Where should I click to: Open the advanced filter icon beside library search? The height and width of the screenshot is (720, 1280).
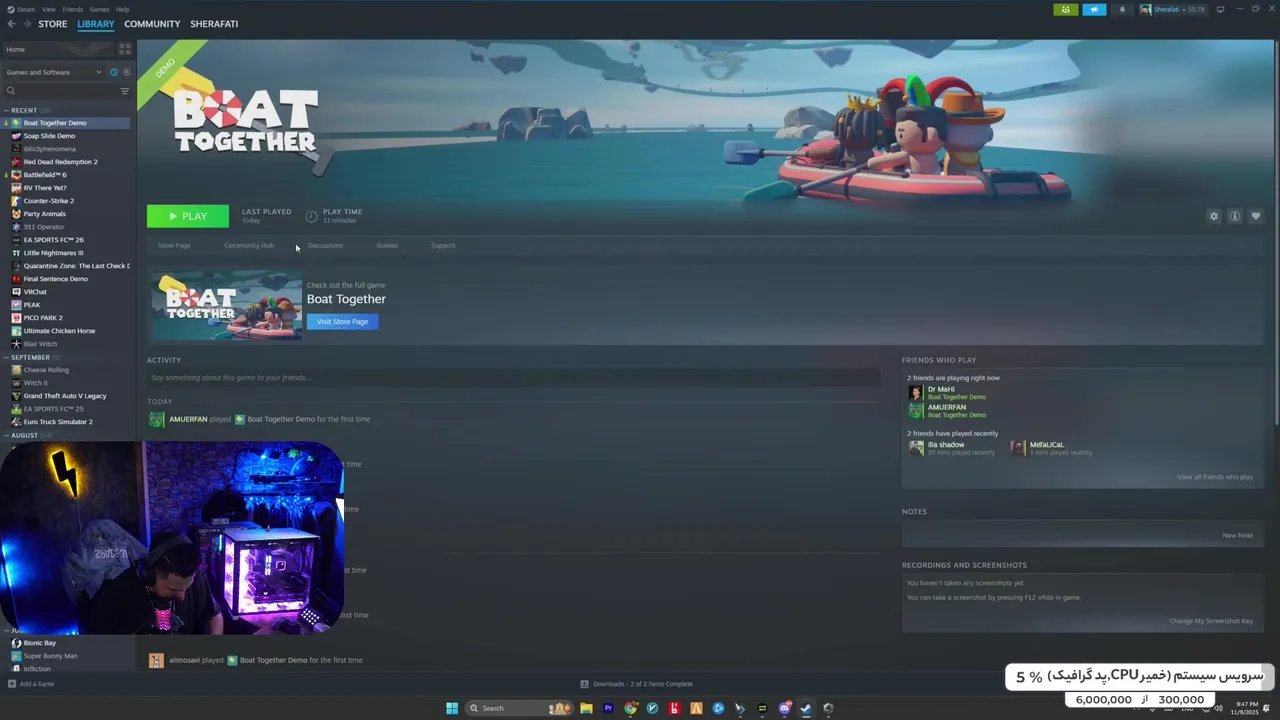125,91
